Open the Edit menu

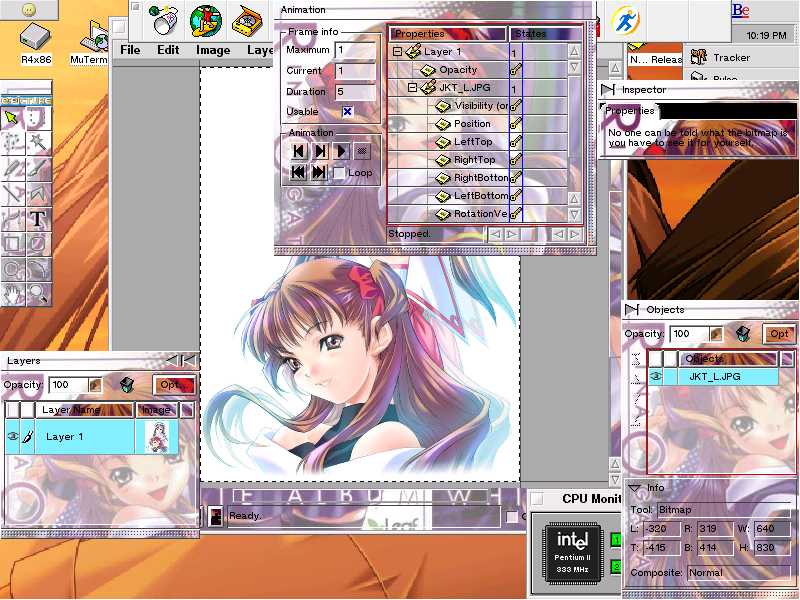[x=168, y=50]
